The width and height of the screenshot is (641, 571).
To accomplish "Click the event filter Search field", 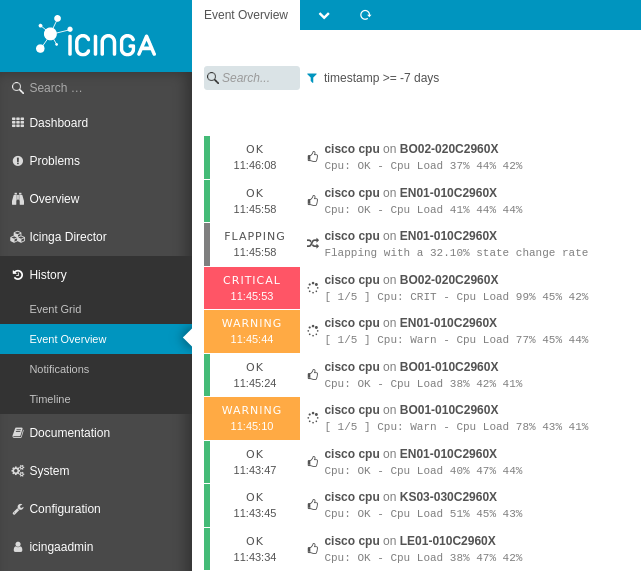I will [258, 78].
